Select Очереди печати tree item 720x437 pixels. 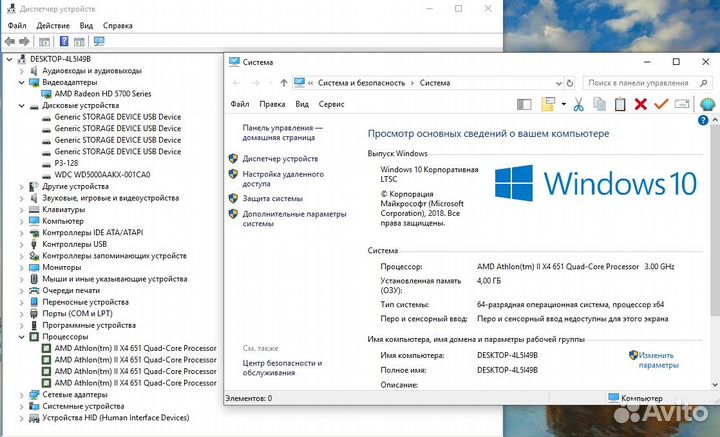click(x=71, y=291)
